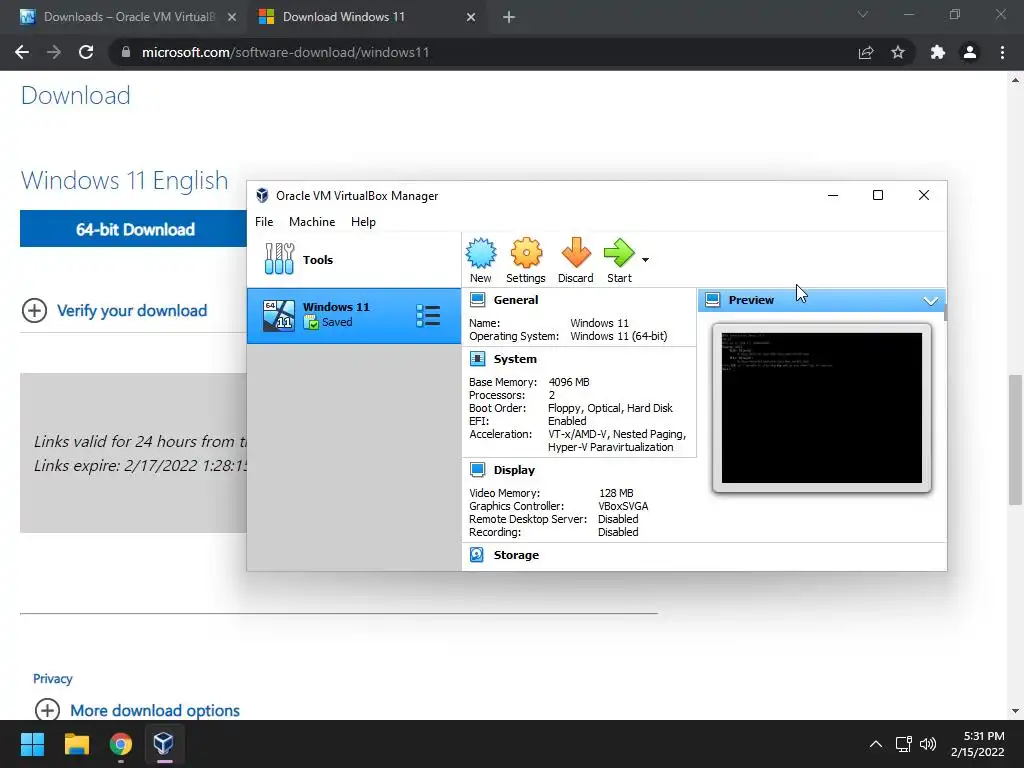
Task: Open the Chrome three-dot menu
Action: (x=1002, y=52)
